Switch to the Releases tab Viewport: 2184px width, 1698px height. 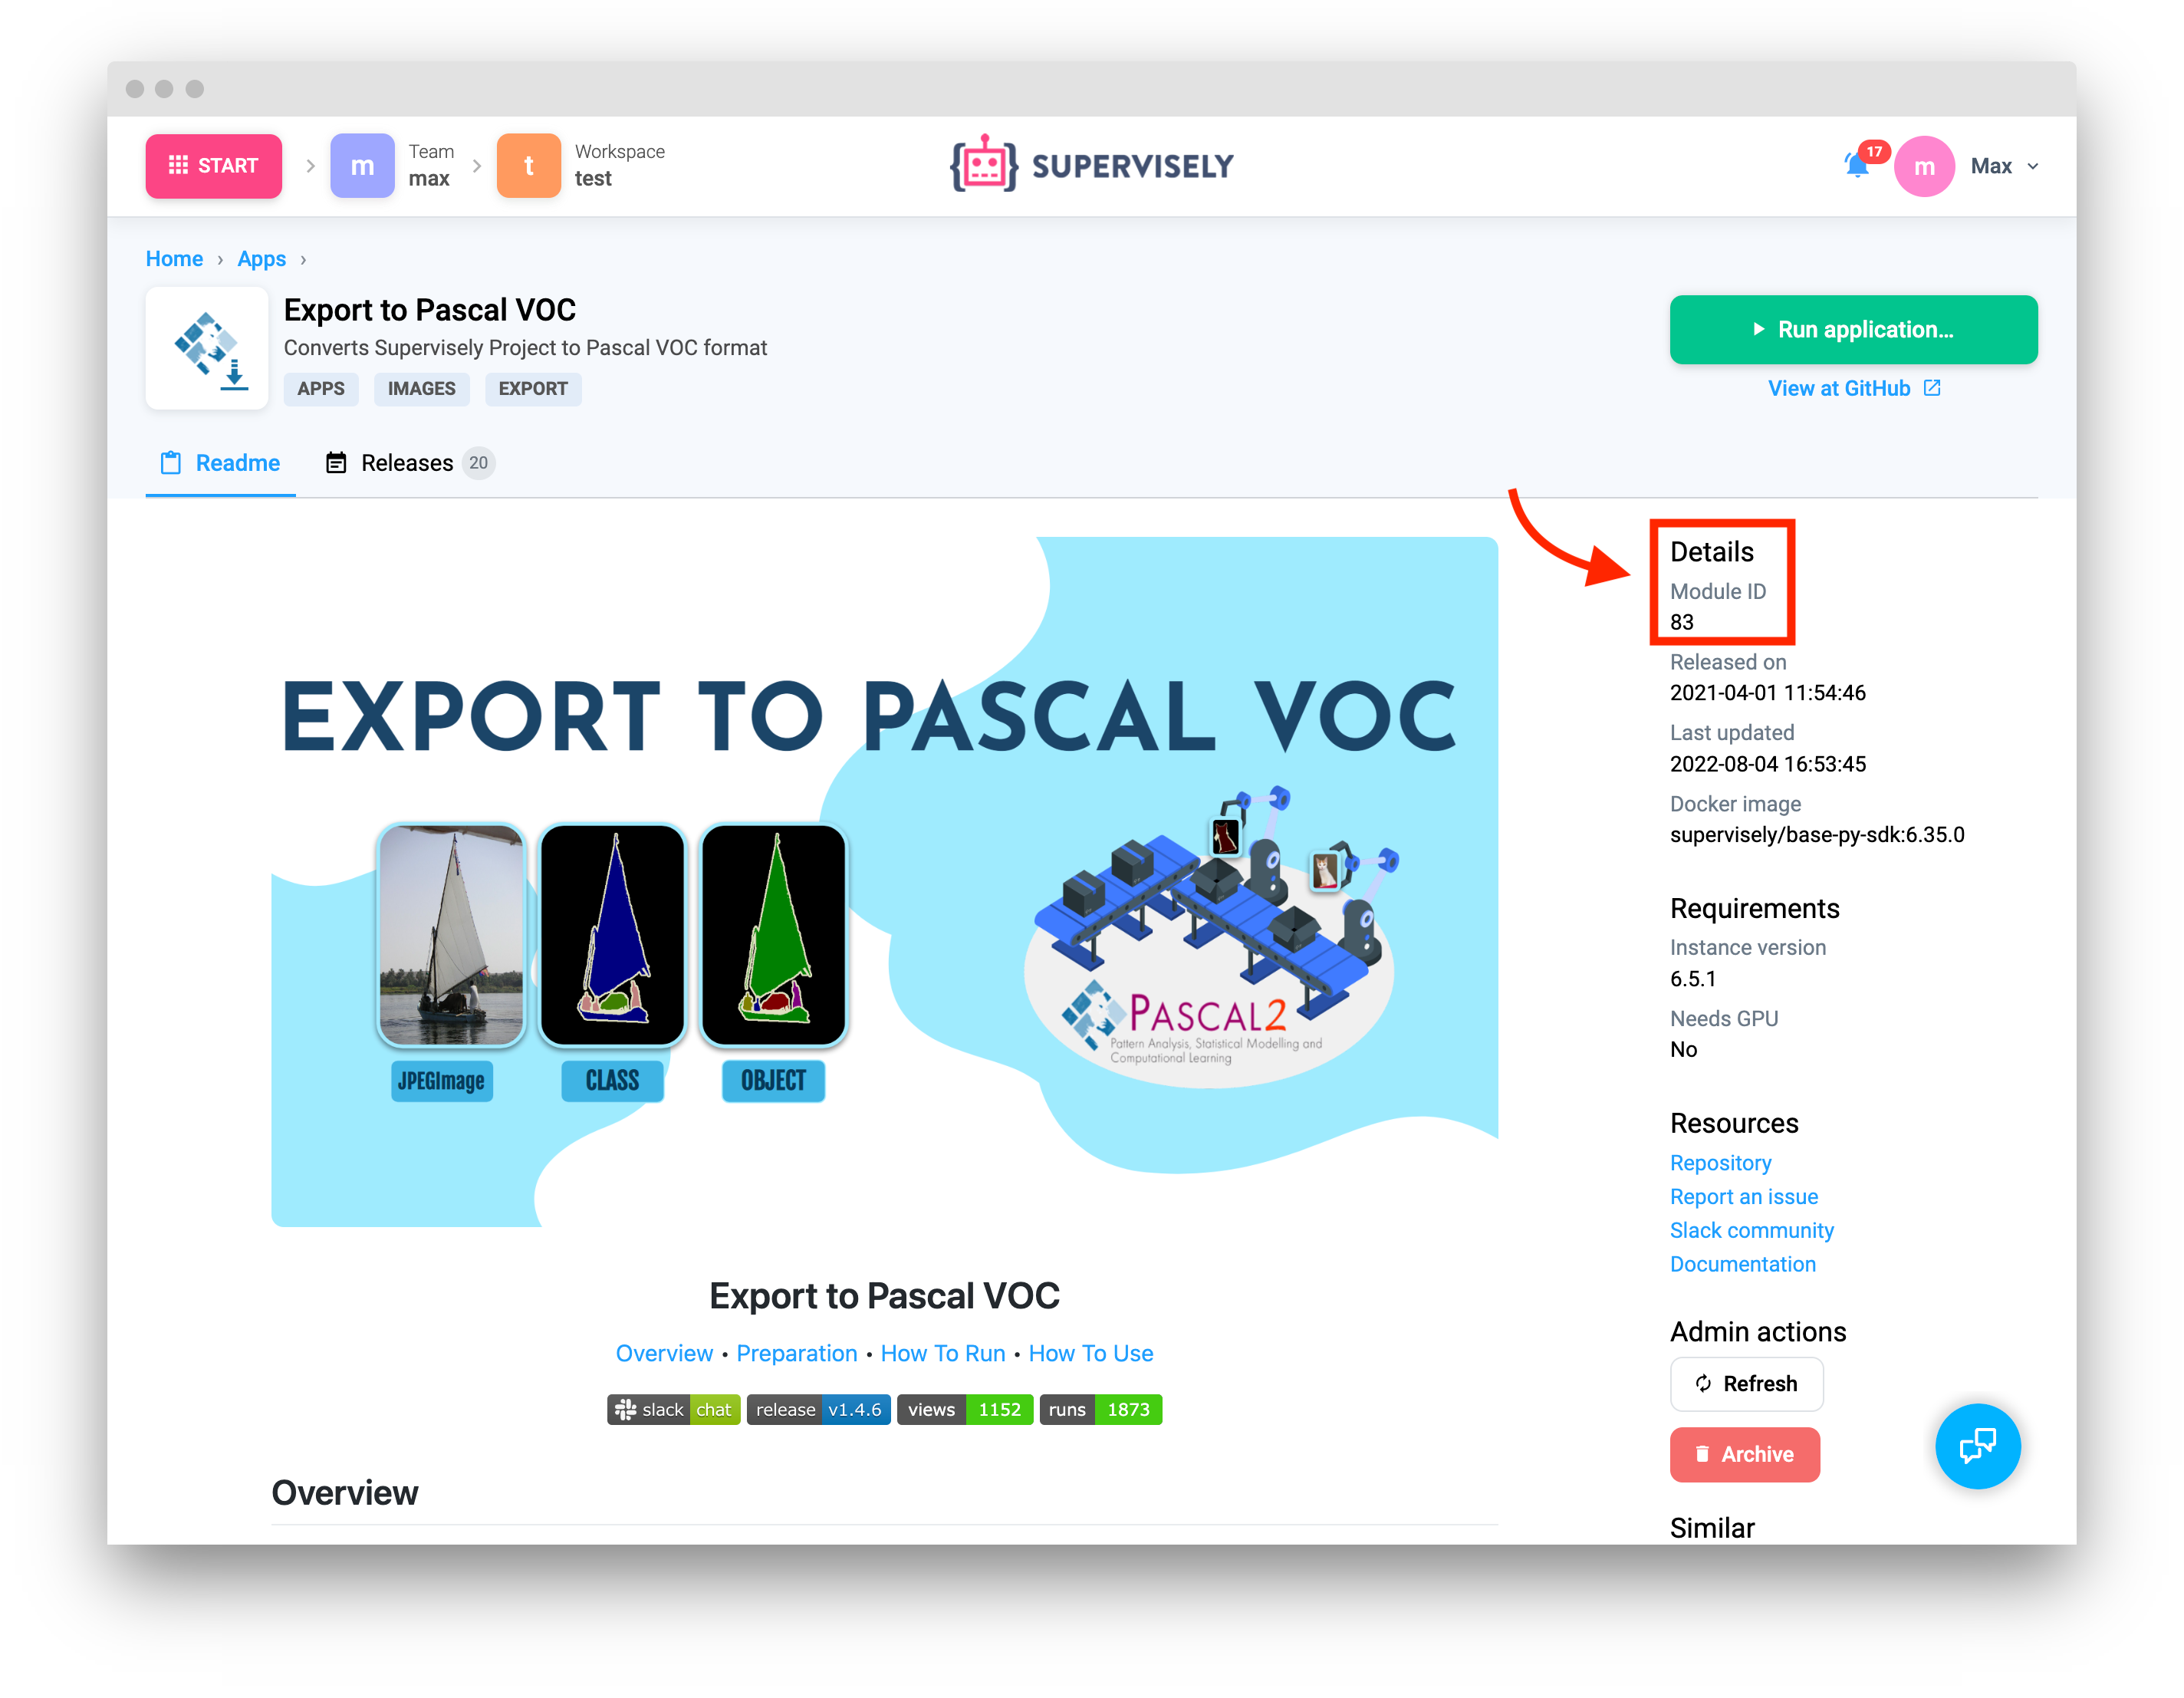[408, 463]
